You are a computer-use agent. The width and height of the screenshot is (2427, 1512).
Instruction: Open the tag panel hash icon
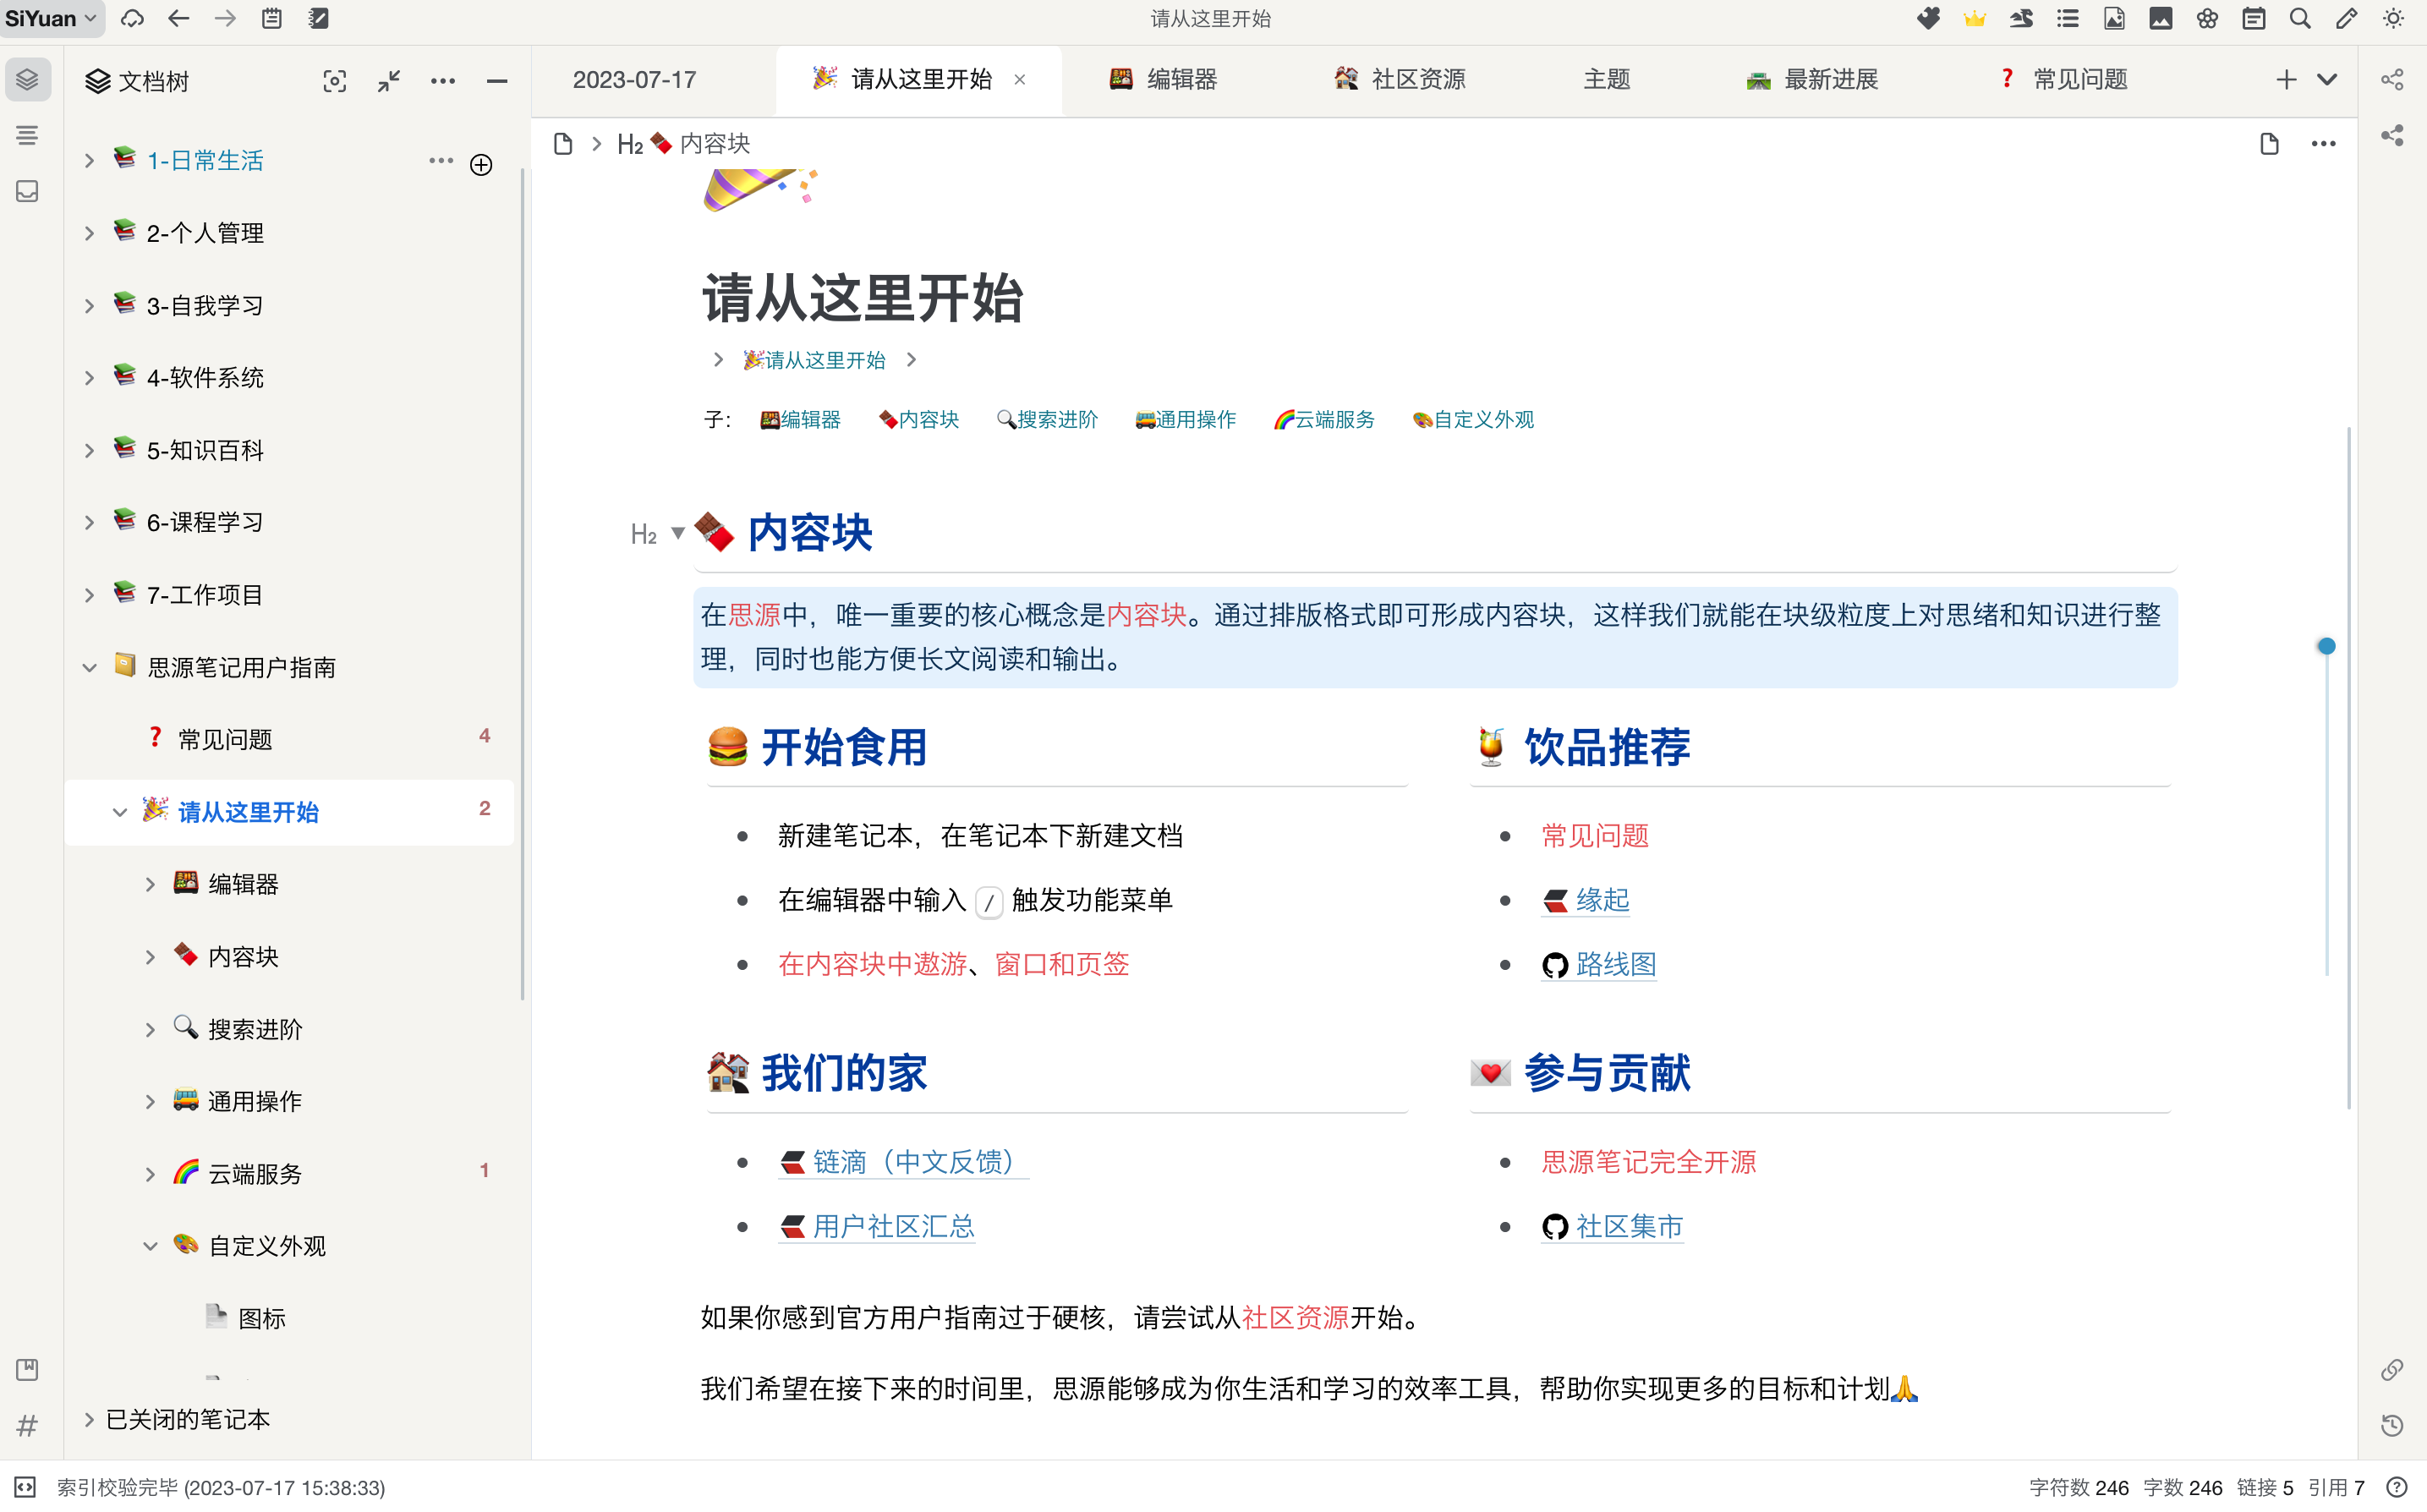pos(27,1425)
